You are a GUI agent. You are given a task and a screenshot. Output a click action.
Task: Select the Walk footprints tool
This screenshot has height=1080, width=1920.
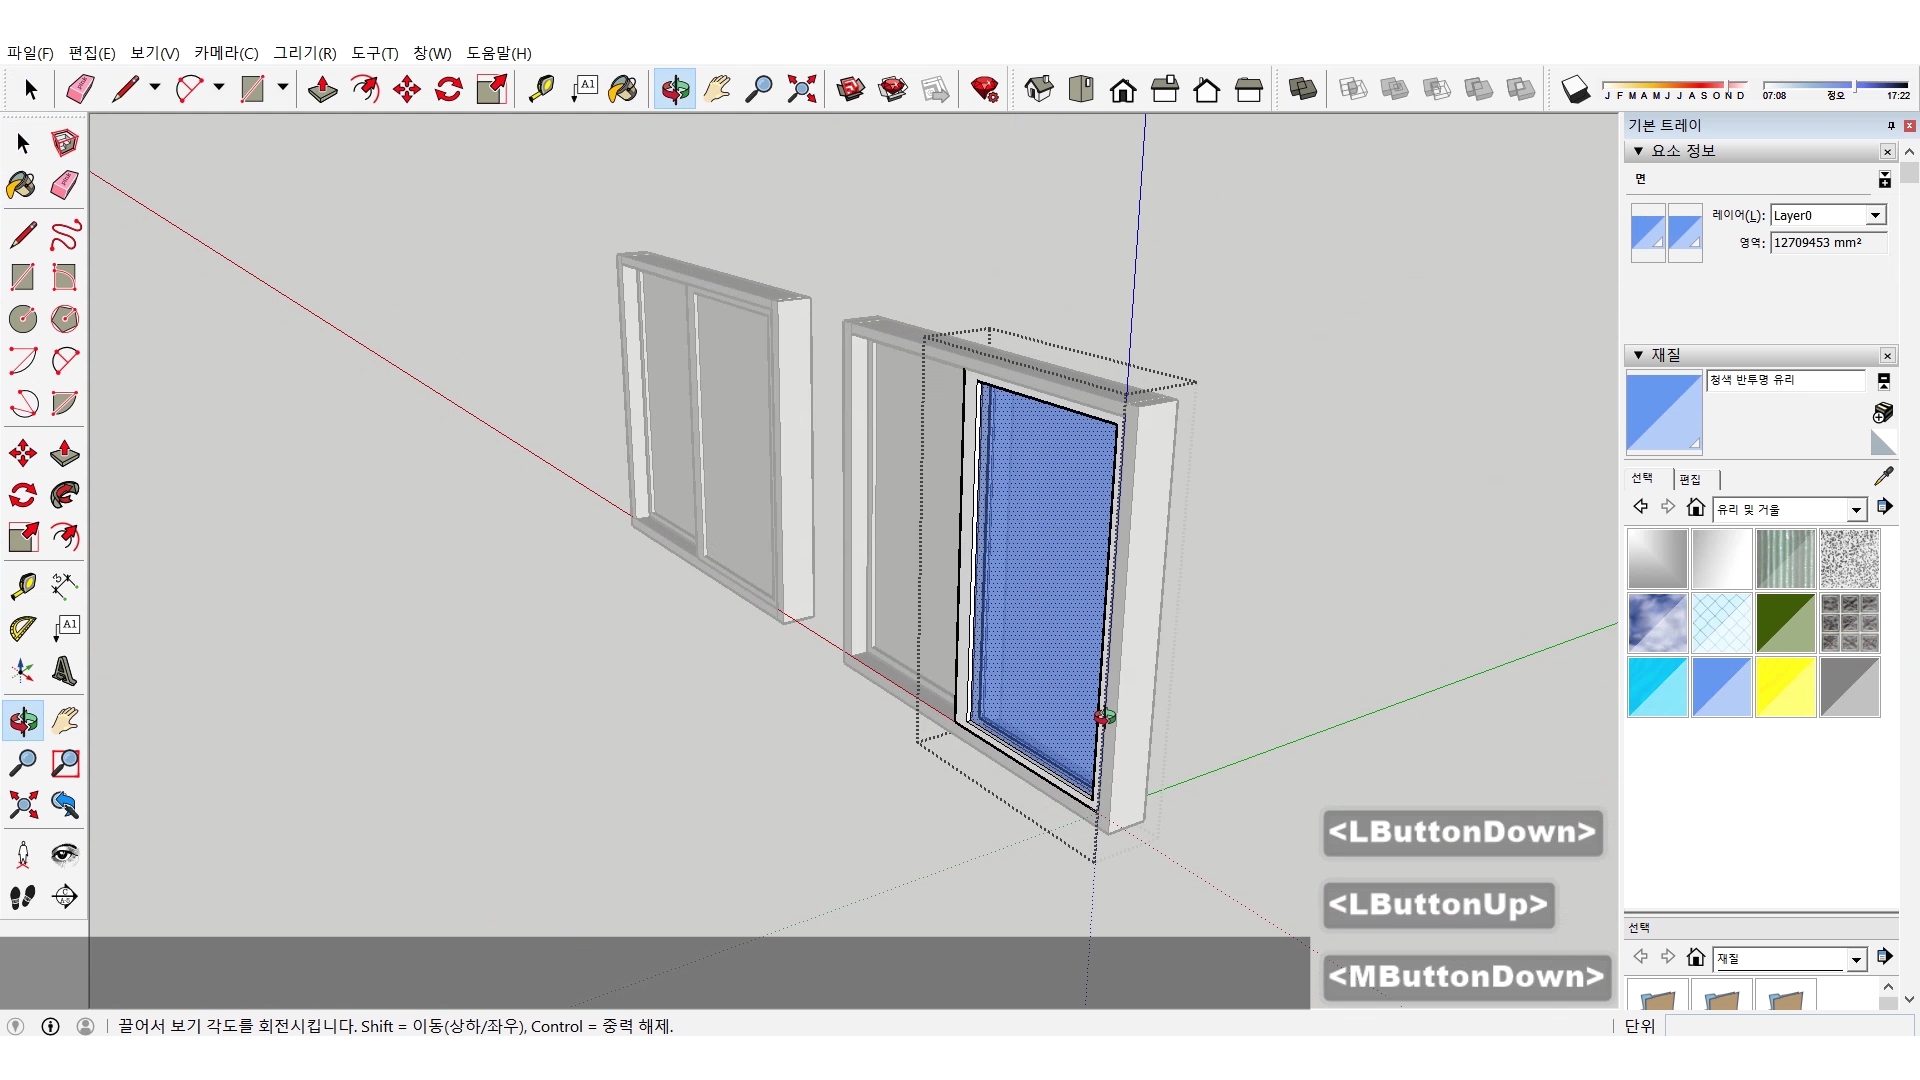coord(22,897)
